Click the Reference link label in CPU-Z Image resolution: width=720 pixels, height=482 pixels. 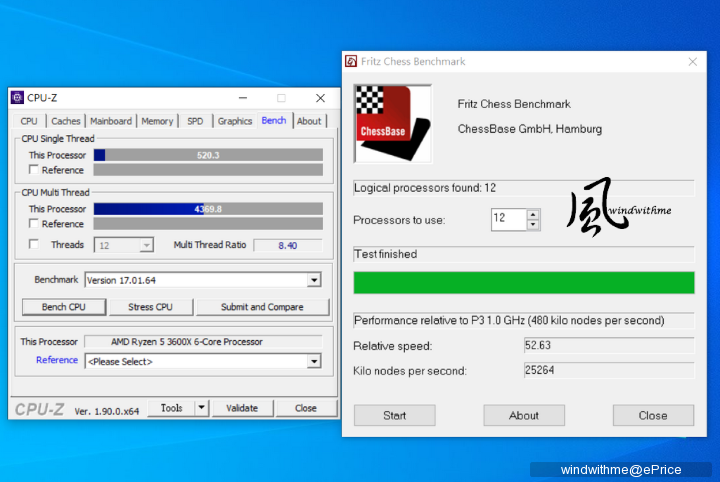pos(57,360)
